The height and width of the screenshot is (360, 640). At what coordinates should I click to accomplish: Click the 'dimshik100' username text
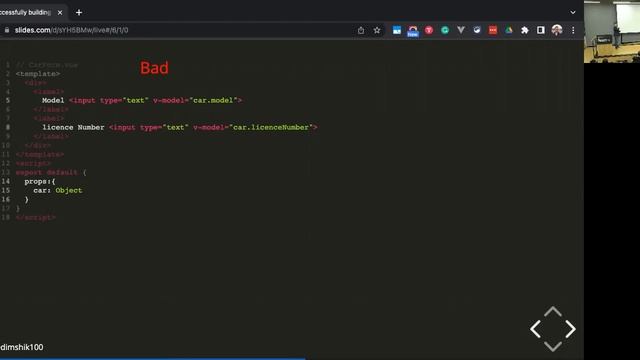tap(22, 347)
